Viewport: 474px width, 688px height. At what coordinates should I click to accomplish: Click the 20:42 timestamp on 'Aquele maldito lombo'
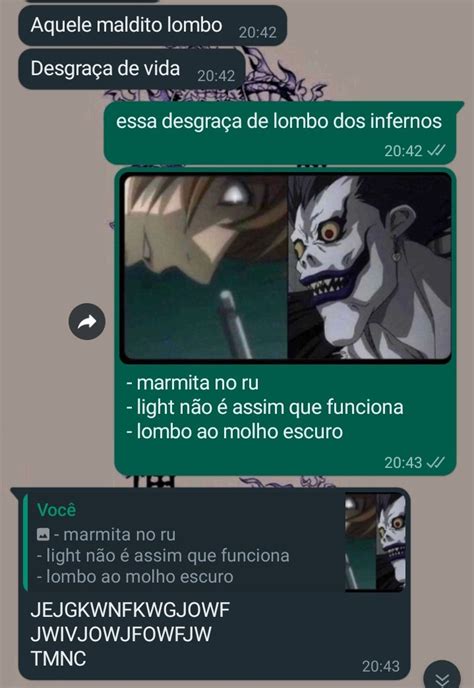point(258,32)
